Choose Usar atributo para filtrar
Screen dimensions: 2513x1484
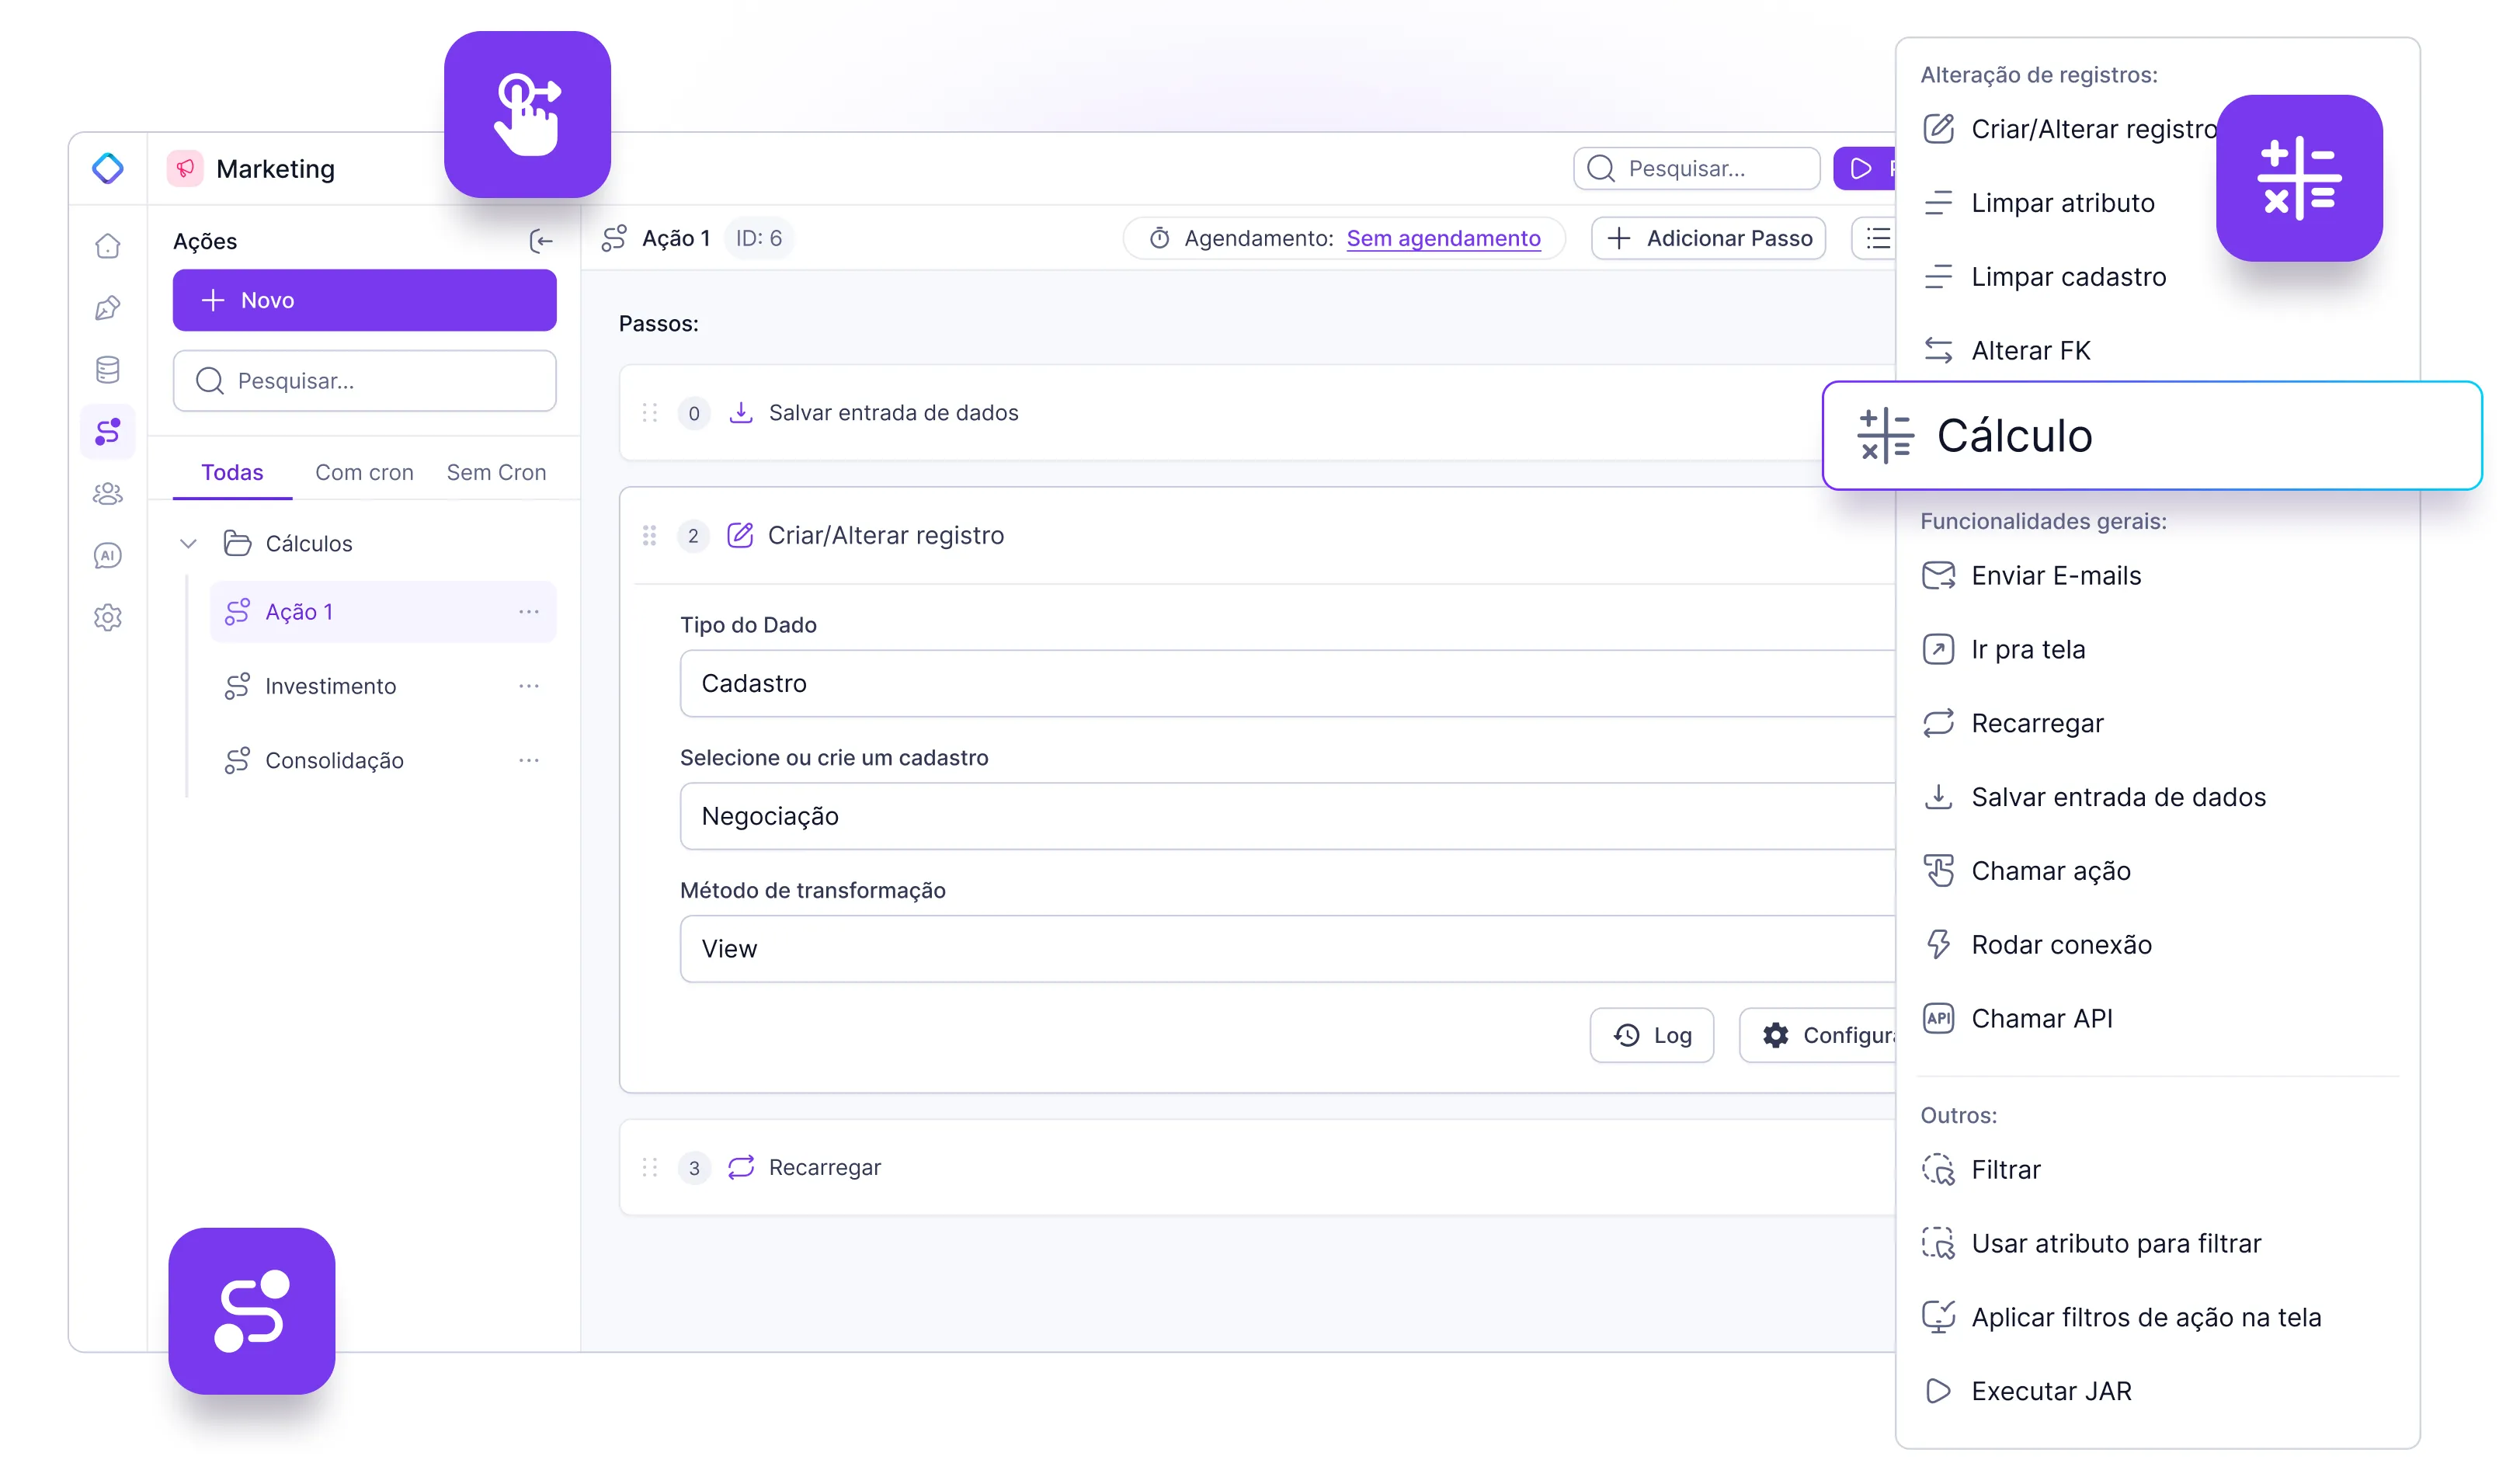tap(2092, 1244)
